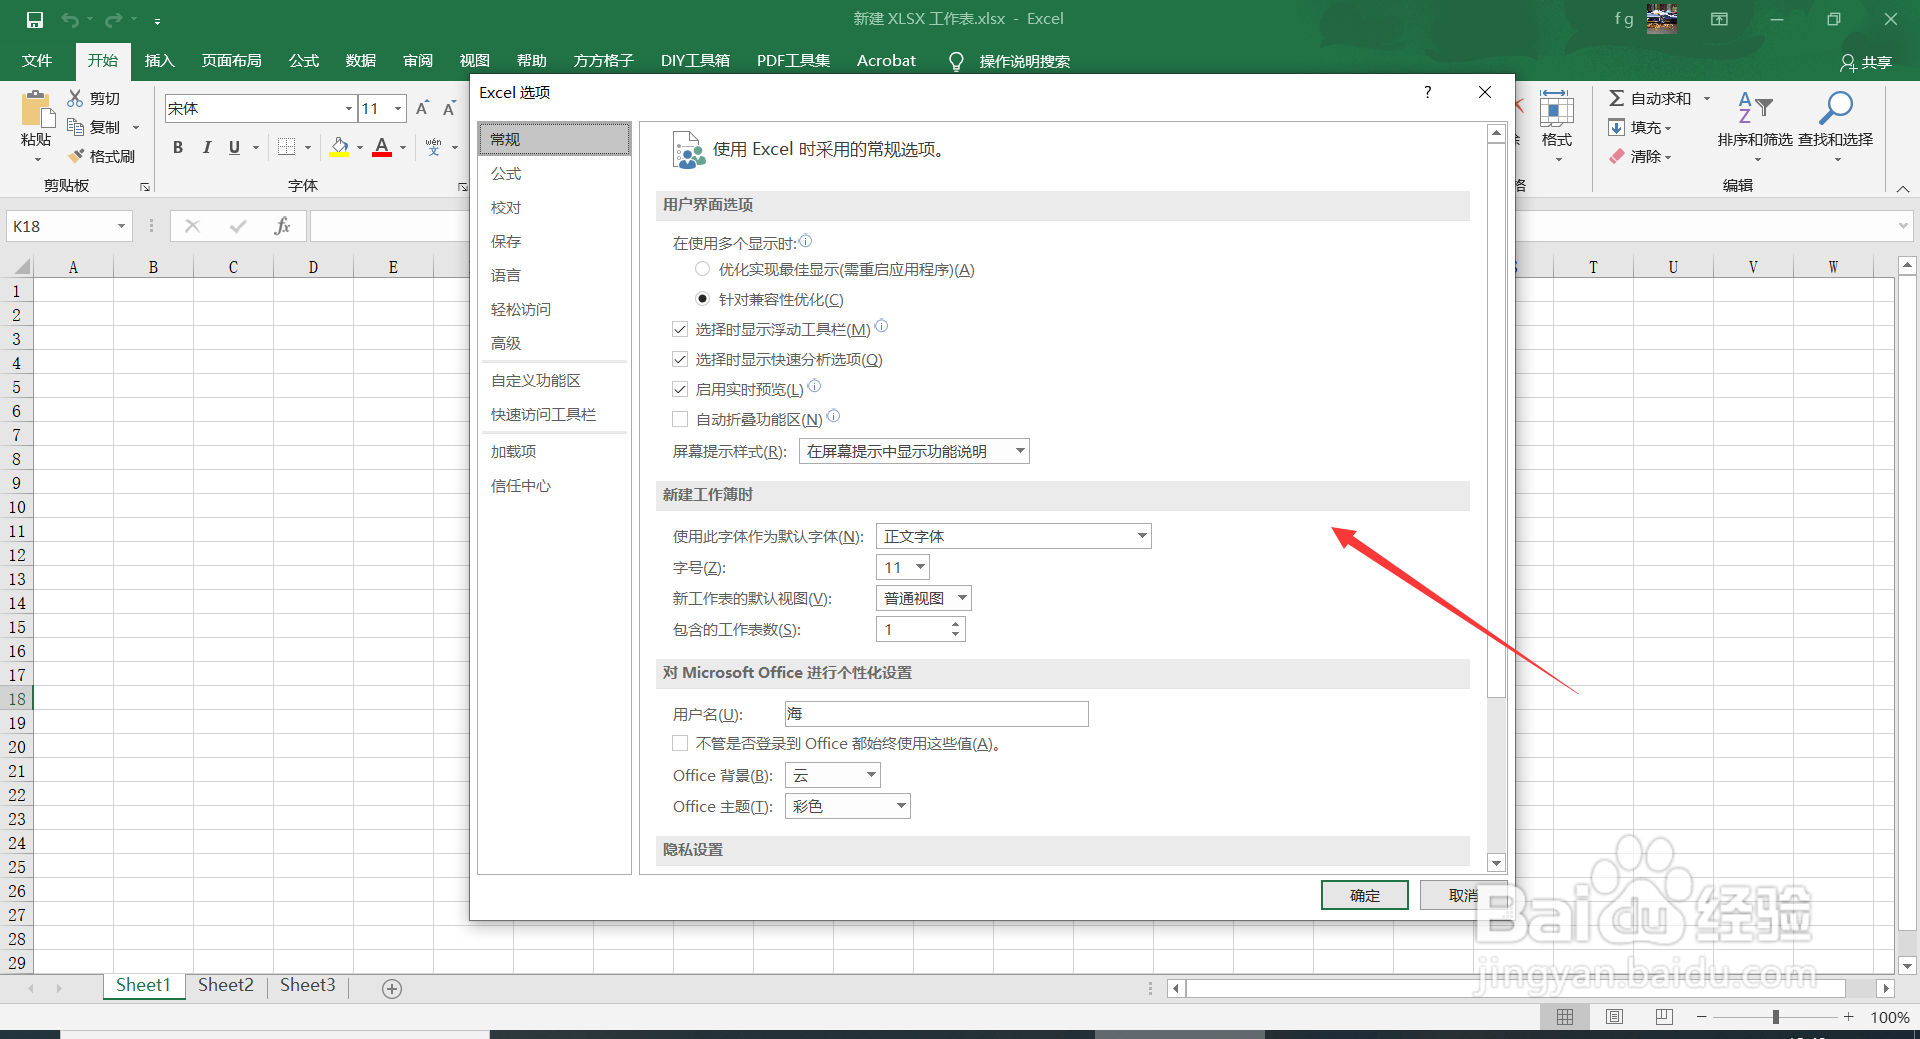Enable 自动折叠功能区 checkbox
This screenshot has height=1039, width=1920.
tap(680, 418)
